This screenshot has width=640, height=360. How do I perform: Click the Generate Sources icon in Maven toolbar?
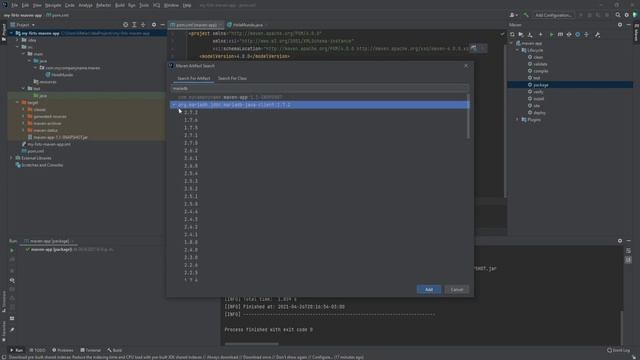(521, 35)
